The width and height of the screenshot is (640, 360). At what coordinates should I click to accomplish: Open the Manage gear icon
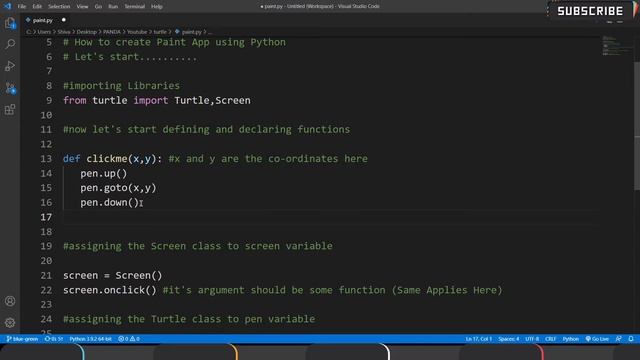(10, 322)
